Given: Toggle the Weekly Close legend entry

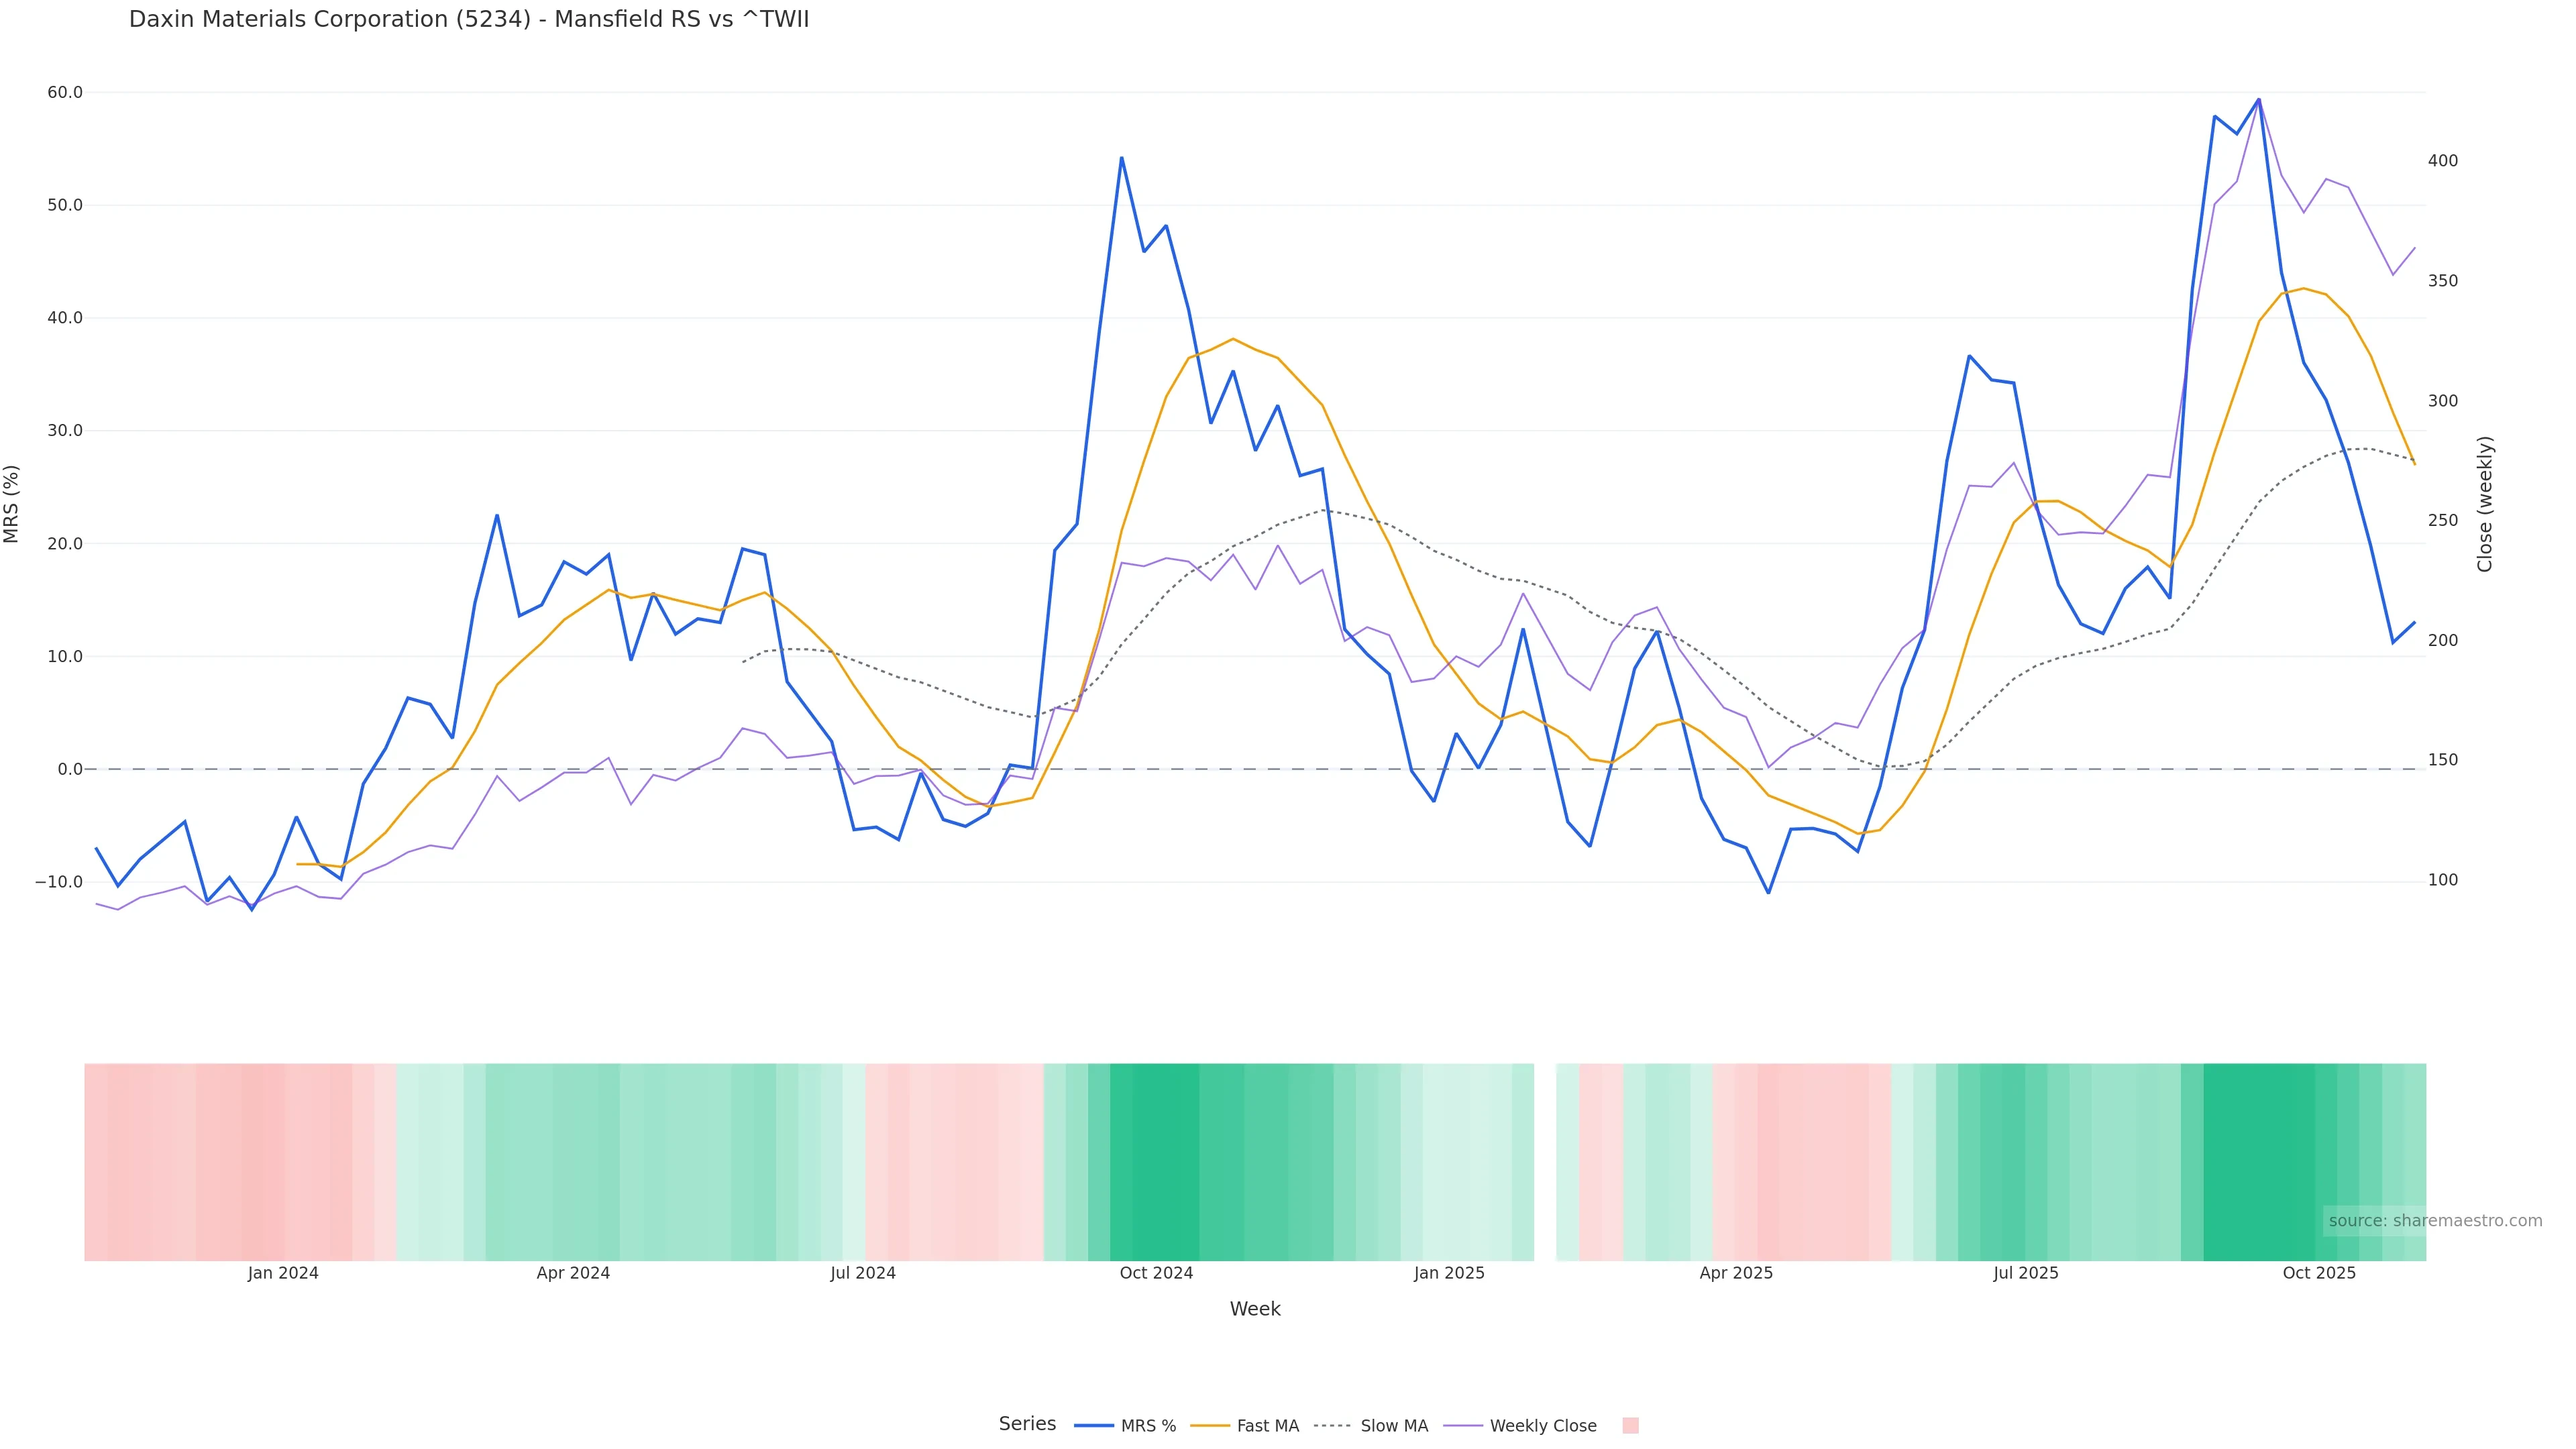Looking at the screenshot, I should pos(1520,1426).
